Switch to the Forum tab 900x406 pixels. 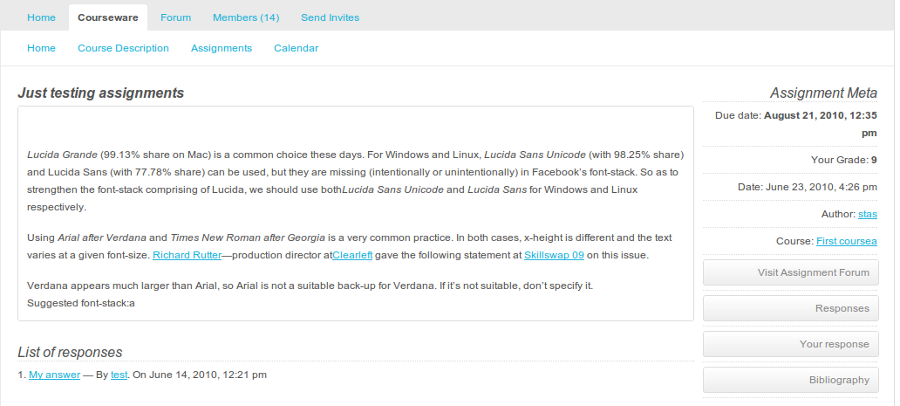176,18
